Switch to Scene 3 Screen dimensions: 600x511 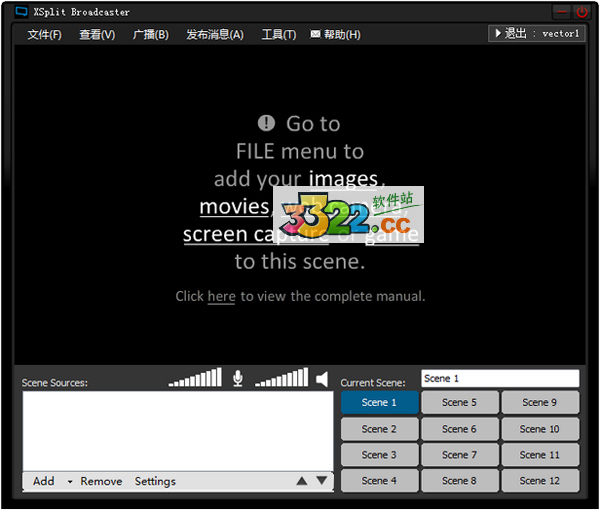380,455
